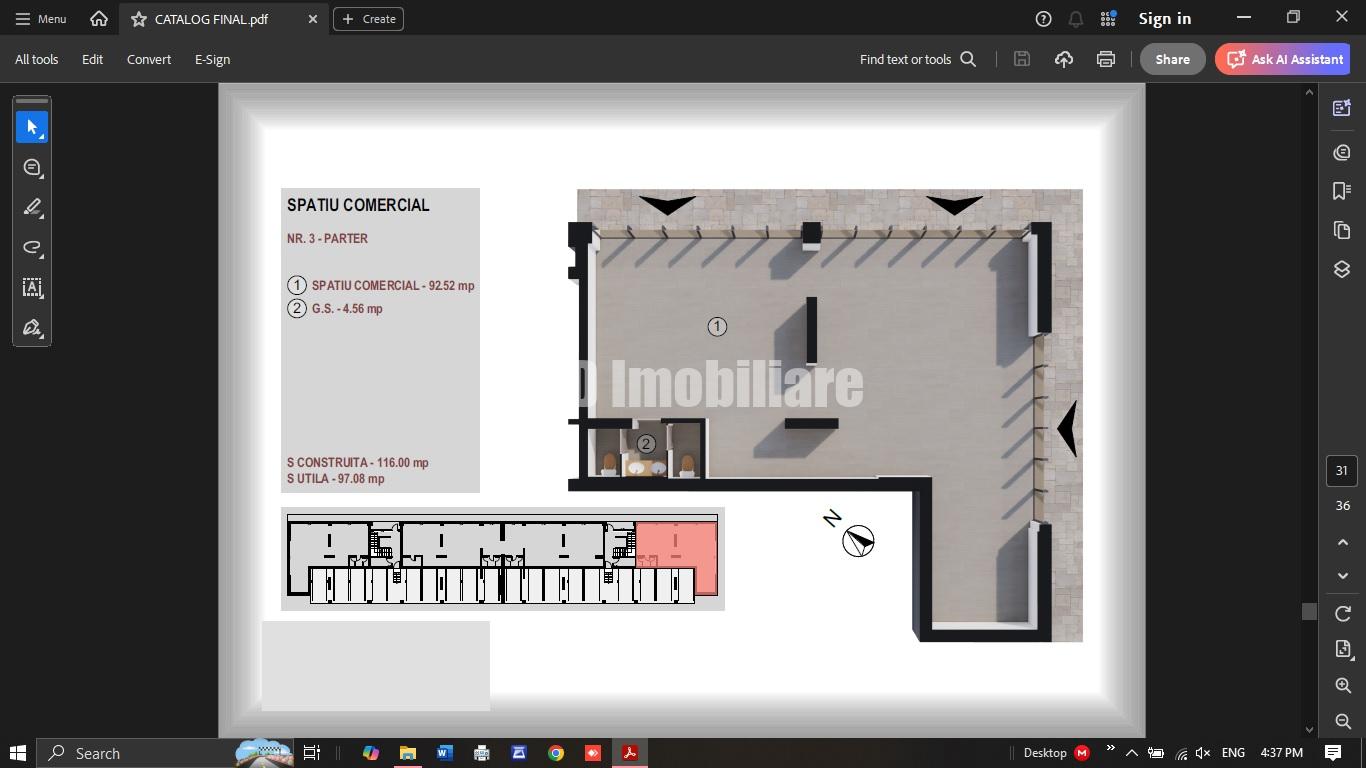Go to the previous page arrow
Image resolution: width=1366 pixels, height=768 pixels.
click(x=1342, y=542)
